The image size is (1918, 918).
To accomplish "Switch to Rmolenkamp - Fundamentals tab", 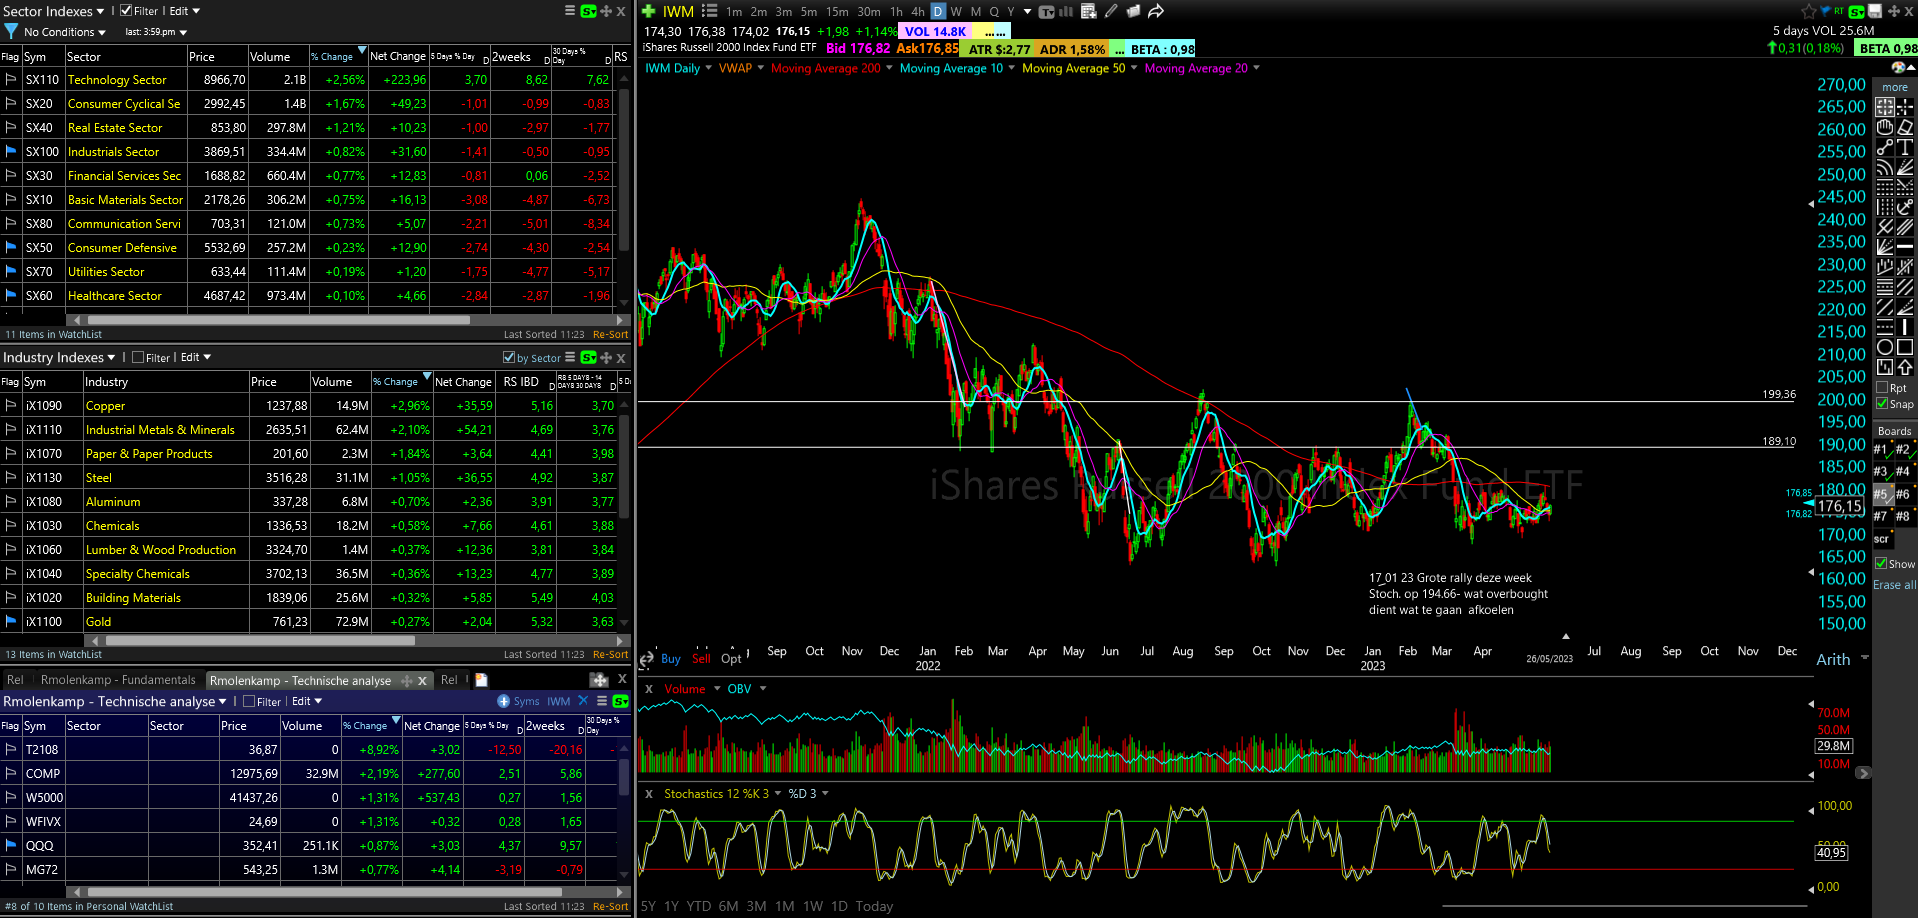I will (x=118, y=680).
